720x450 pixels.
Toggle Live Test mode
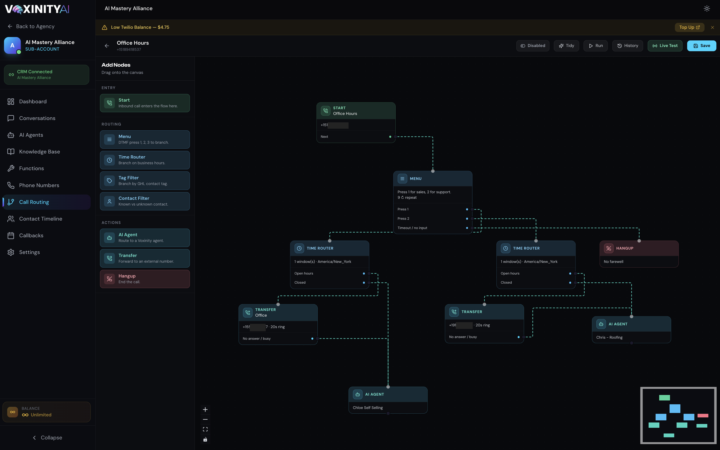(x=665, y=46)
